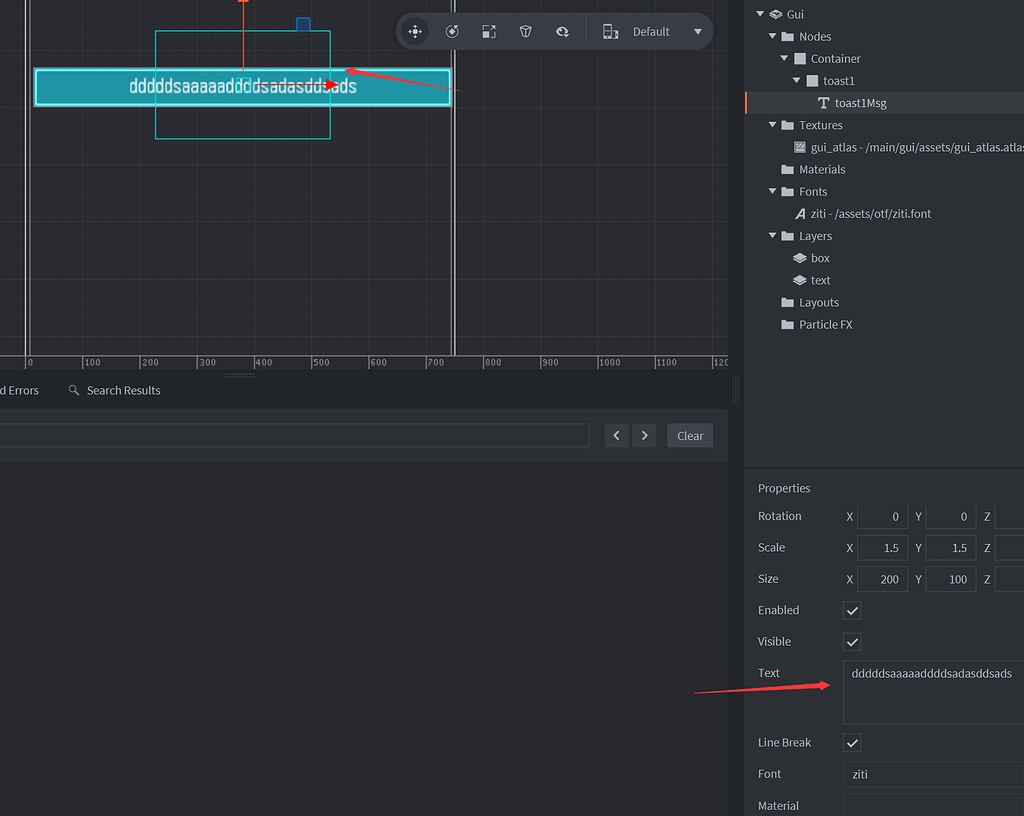The image size is (1024, 816).
Task: Select the Move tool
Action: [x=415, y=31]
